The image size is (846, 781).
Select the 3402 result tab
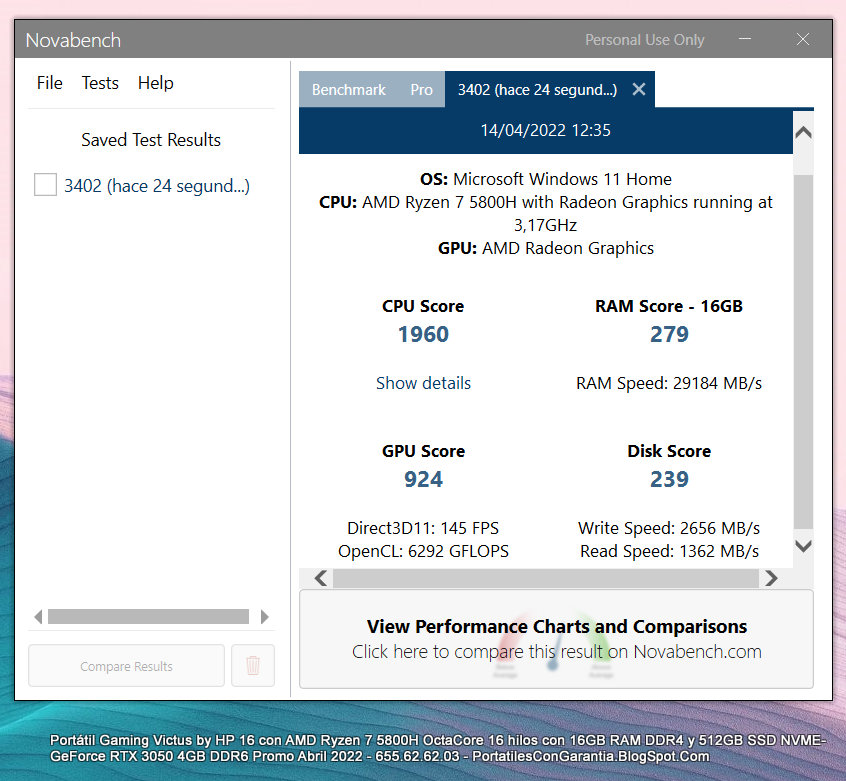coord(537,90)
